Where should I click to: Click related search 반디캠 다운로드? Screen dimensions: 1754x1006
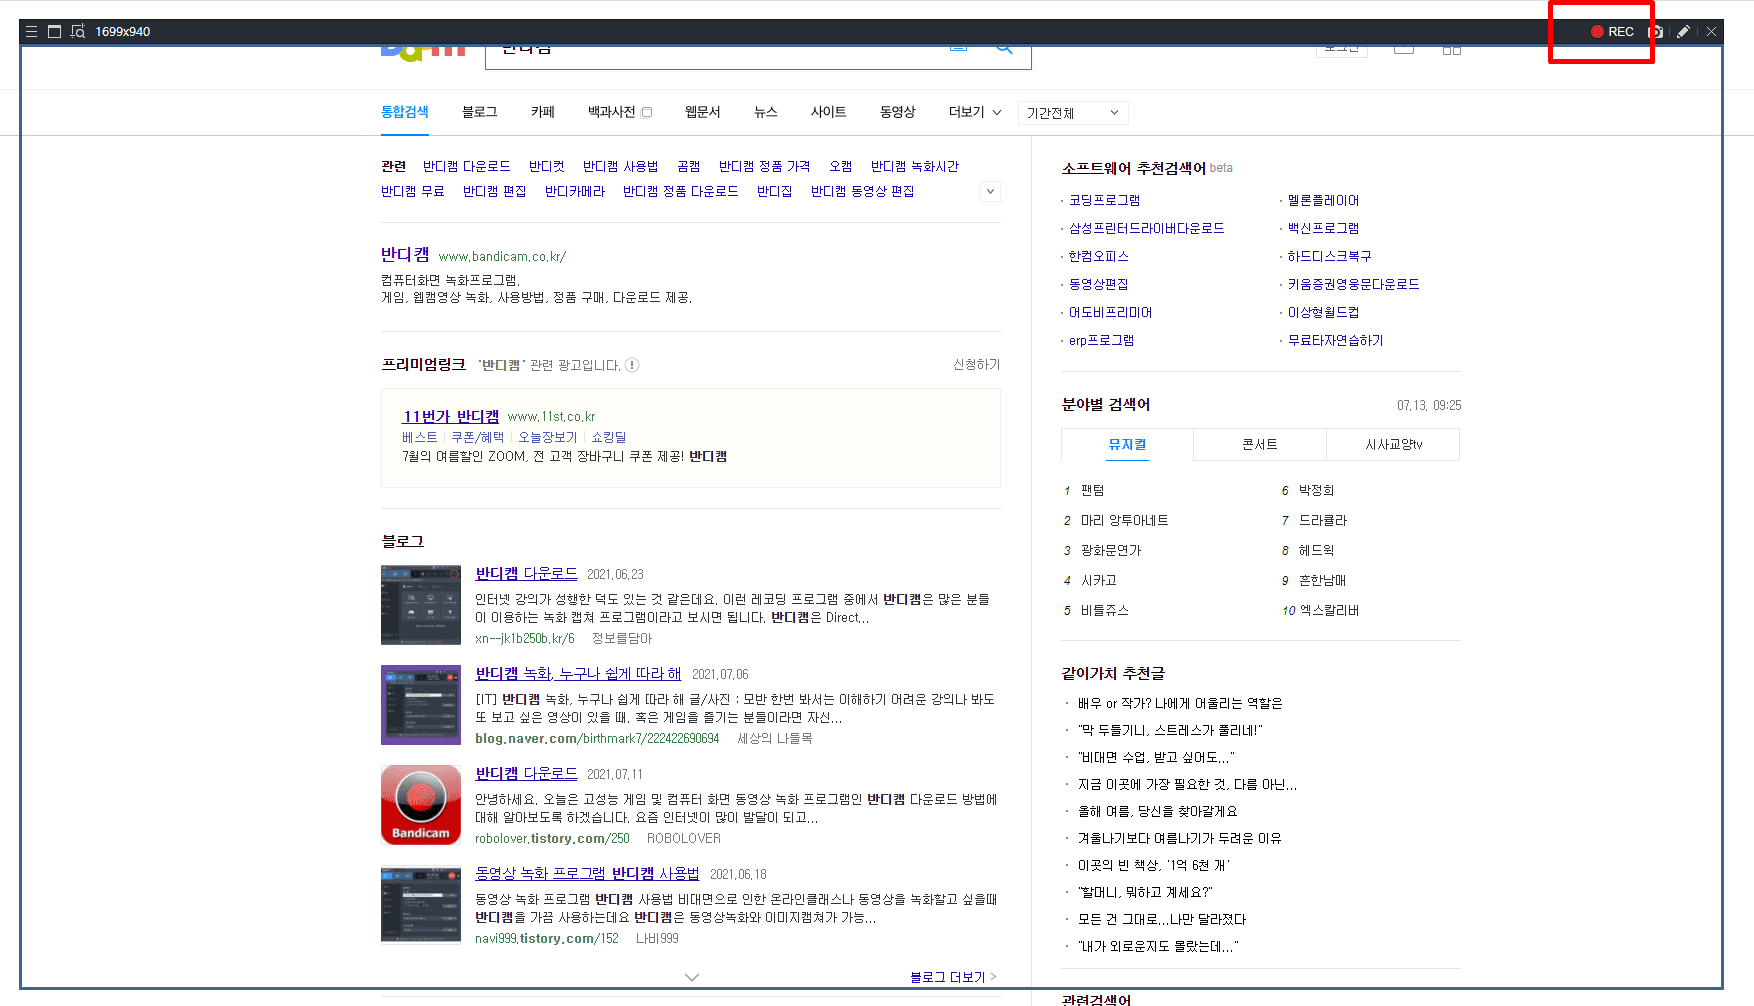[467, 166]
